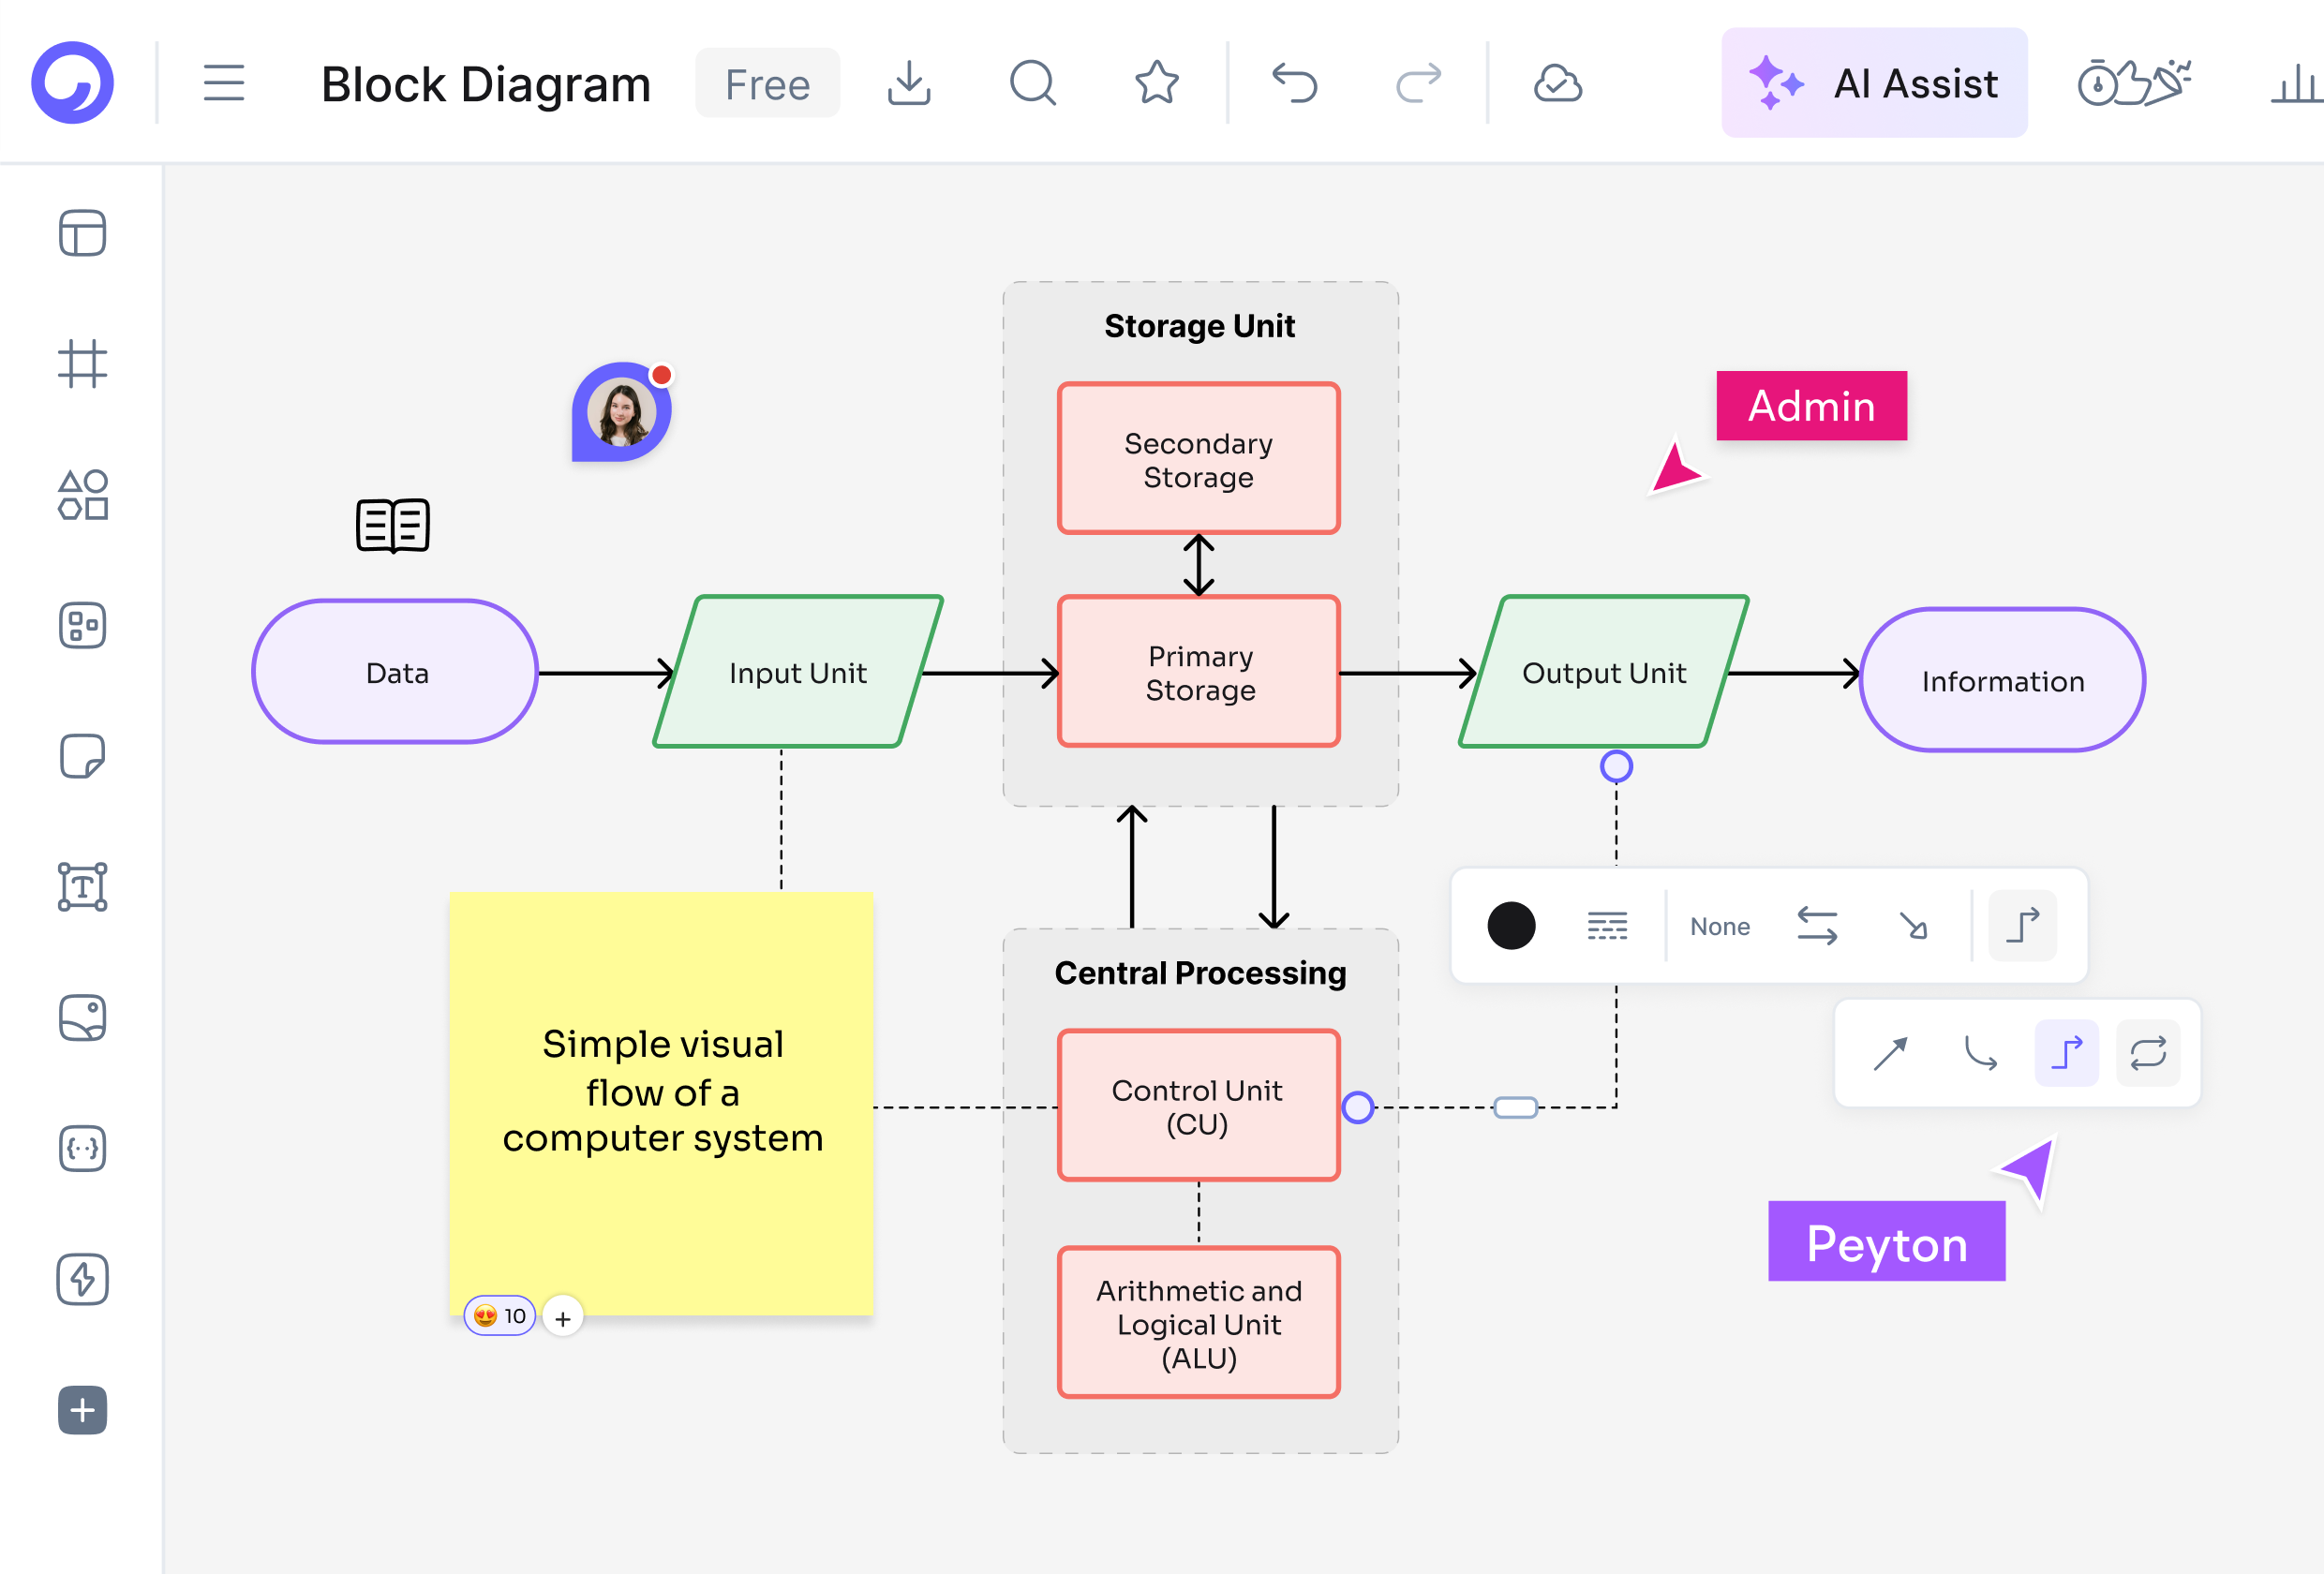The height and width of the screenshot is (1574, 2324).
Task: Open the arrowhead end style option
Action: tap(1913, 926)
